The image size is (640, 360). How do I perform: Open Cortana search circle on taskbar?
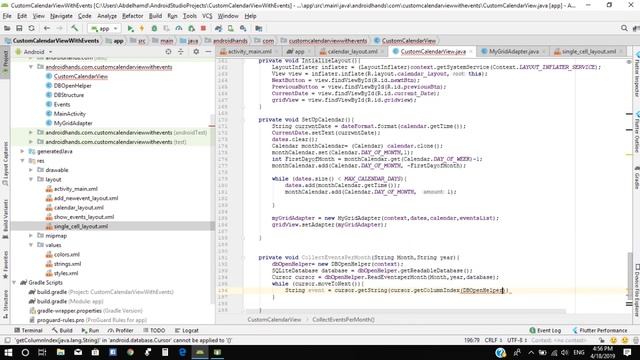click(25, 352)
